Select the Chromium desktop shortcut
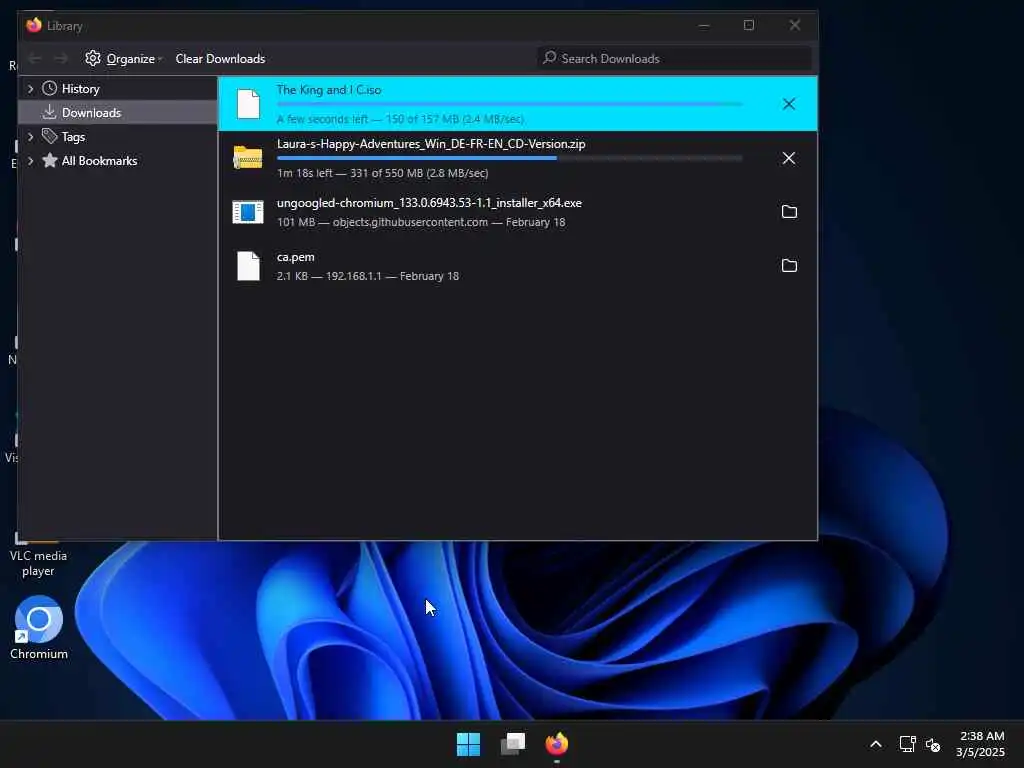Viewport: 1024px width, 768px height. 39,628
